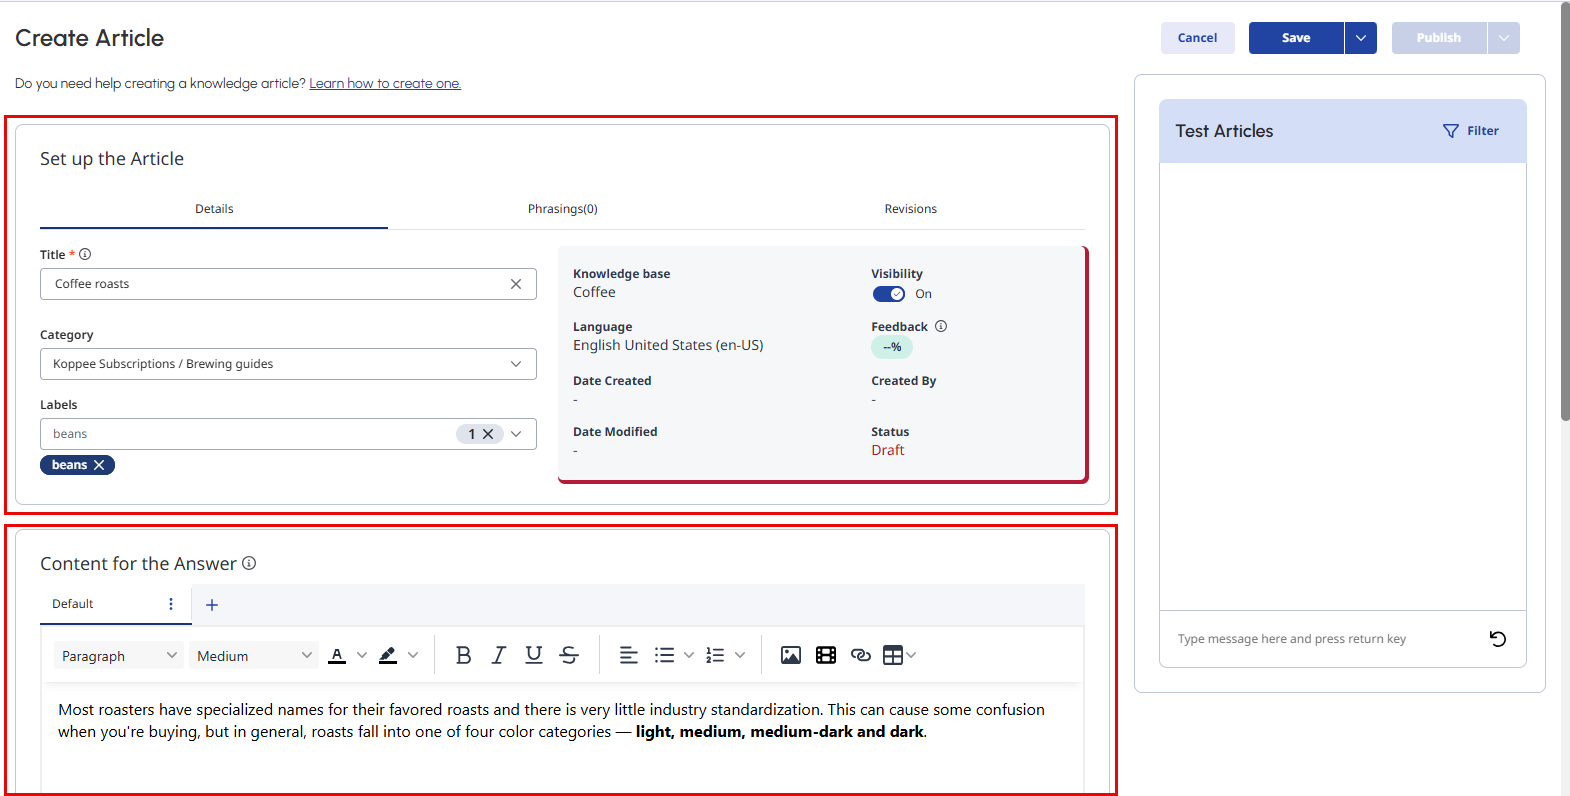The width and height of the screenshot is (1570, 796).
Task: Apply Italic formatting in editor toolbar
Action: [x=498, y=655]
